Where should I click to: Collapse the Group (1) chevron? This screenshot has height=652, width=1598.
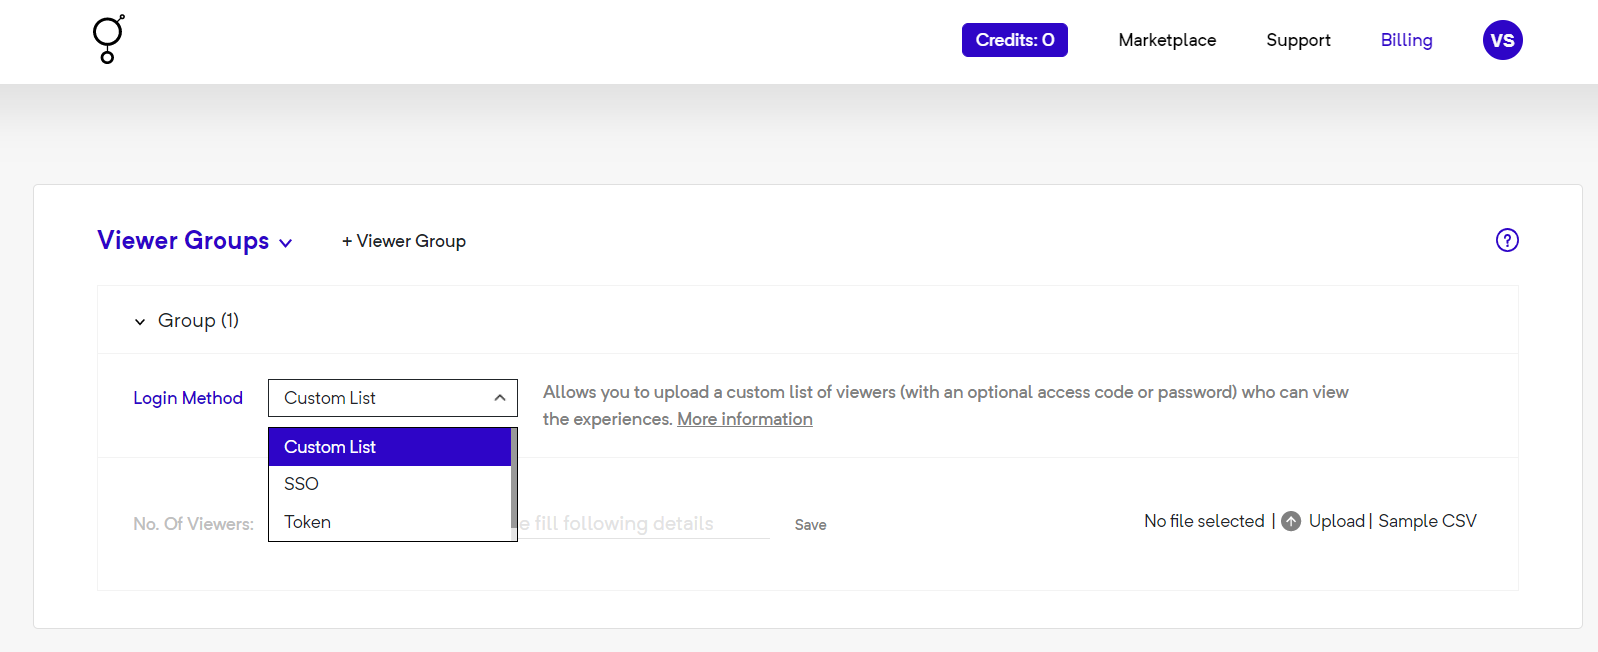click(x=140, y=321)
